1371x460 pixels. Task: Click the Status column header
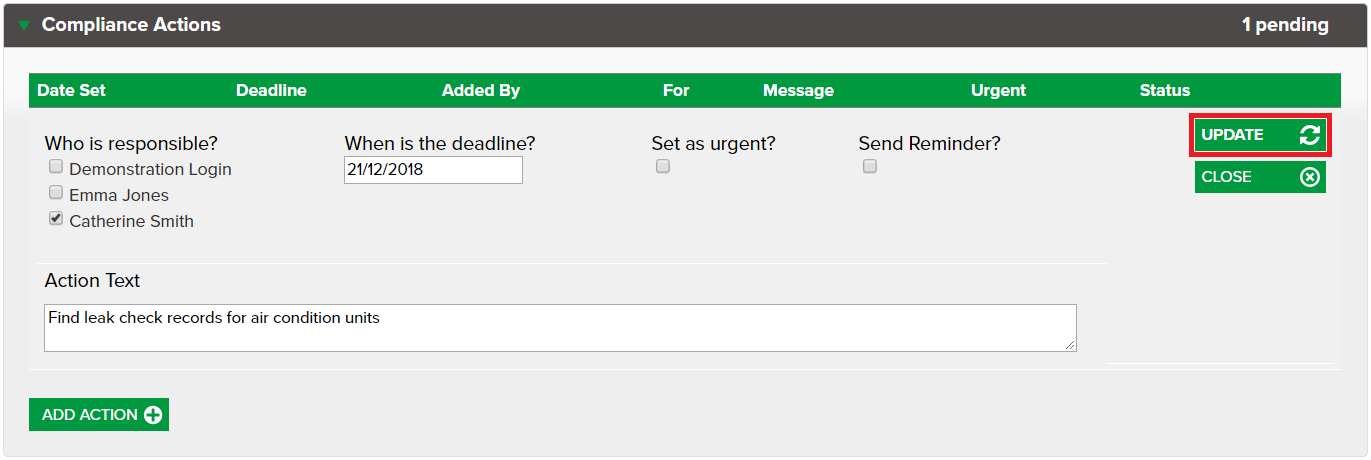[x=1165, y=90]
